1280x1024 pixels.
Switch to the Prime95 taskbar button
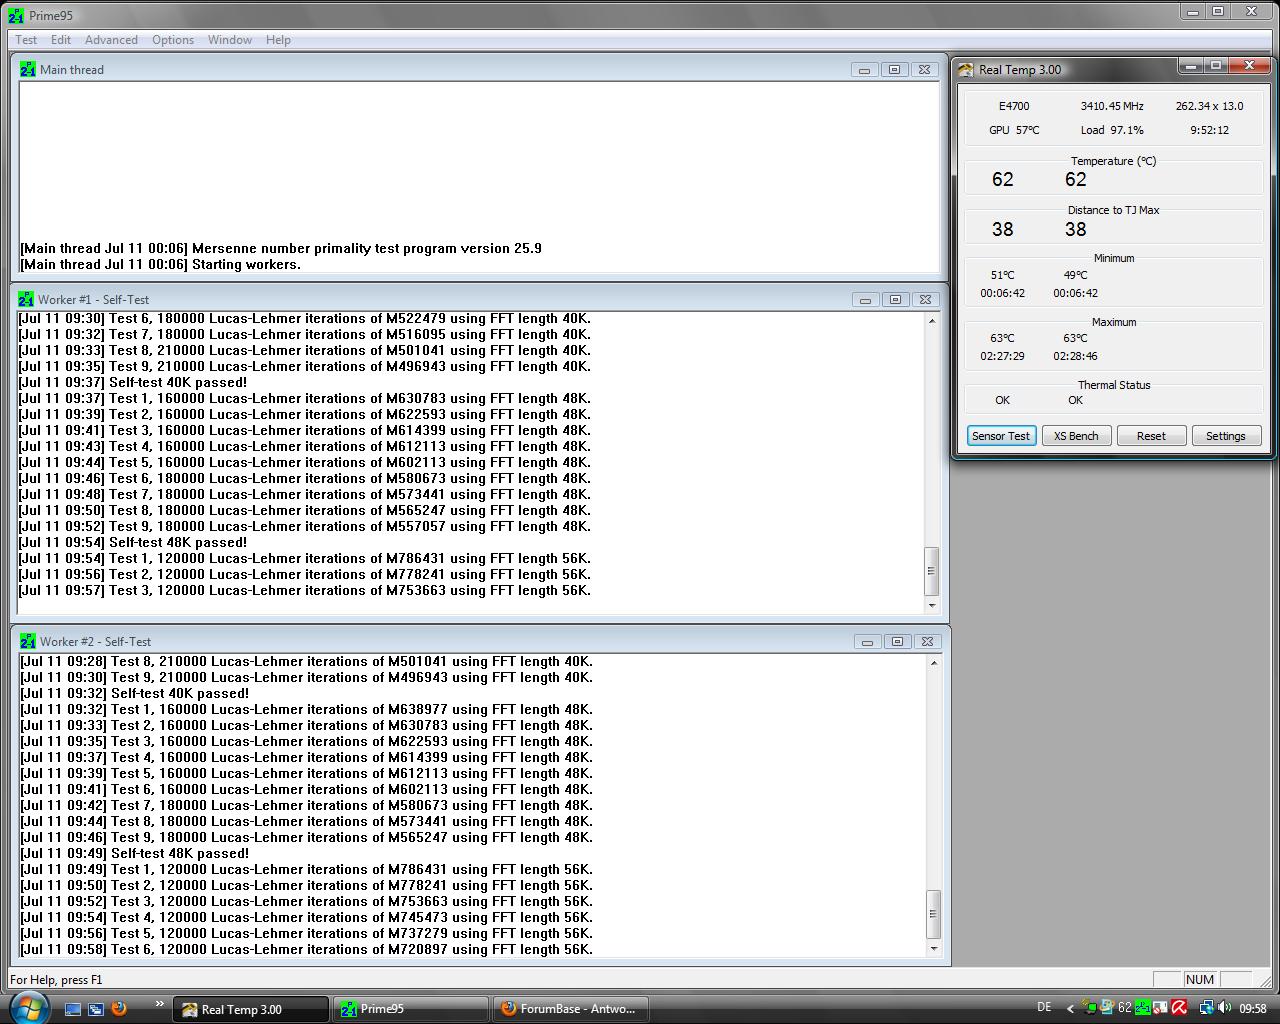click(x=411, y=1009)
